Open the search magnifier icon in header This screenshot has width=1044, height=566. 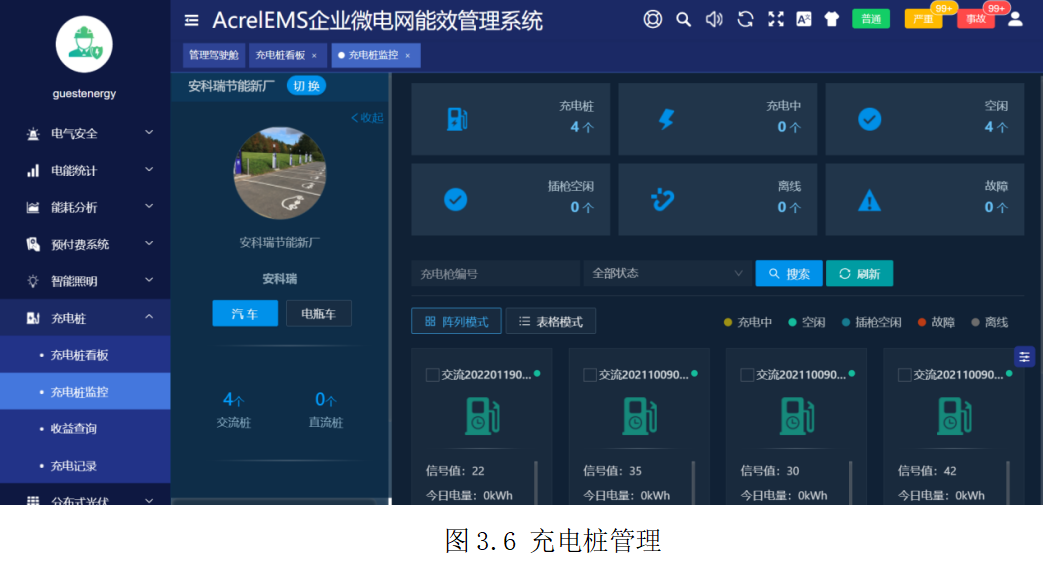[683, 19]
